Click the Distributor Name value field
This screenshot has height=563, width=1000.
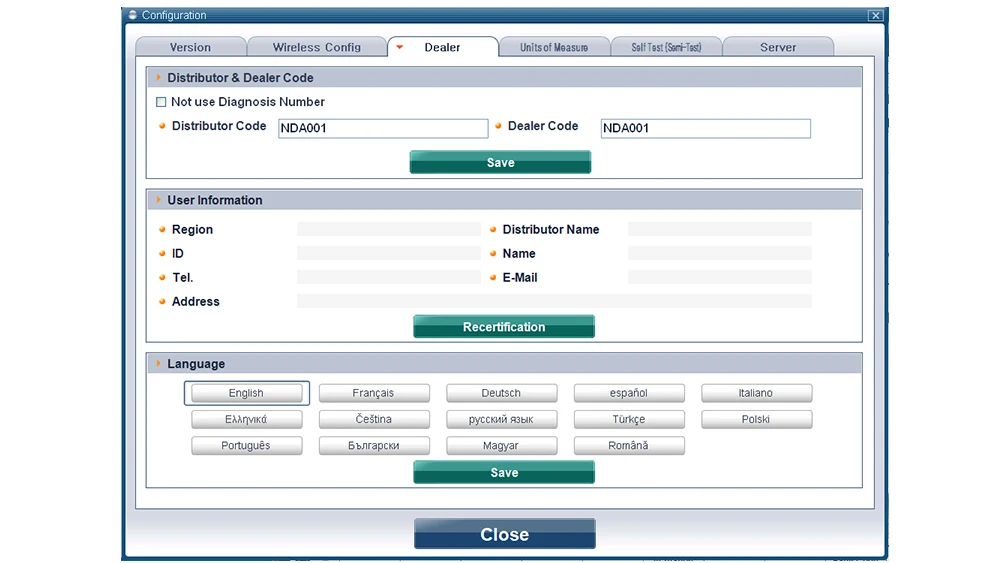720,229
